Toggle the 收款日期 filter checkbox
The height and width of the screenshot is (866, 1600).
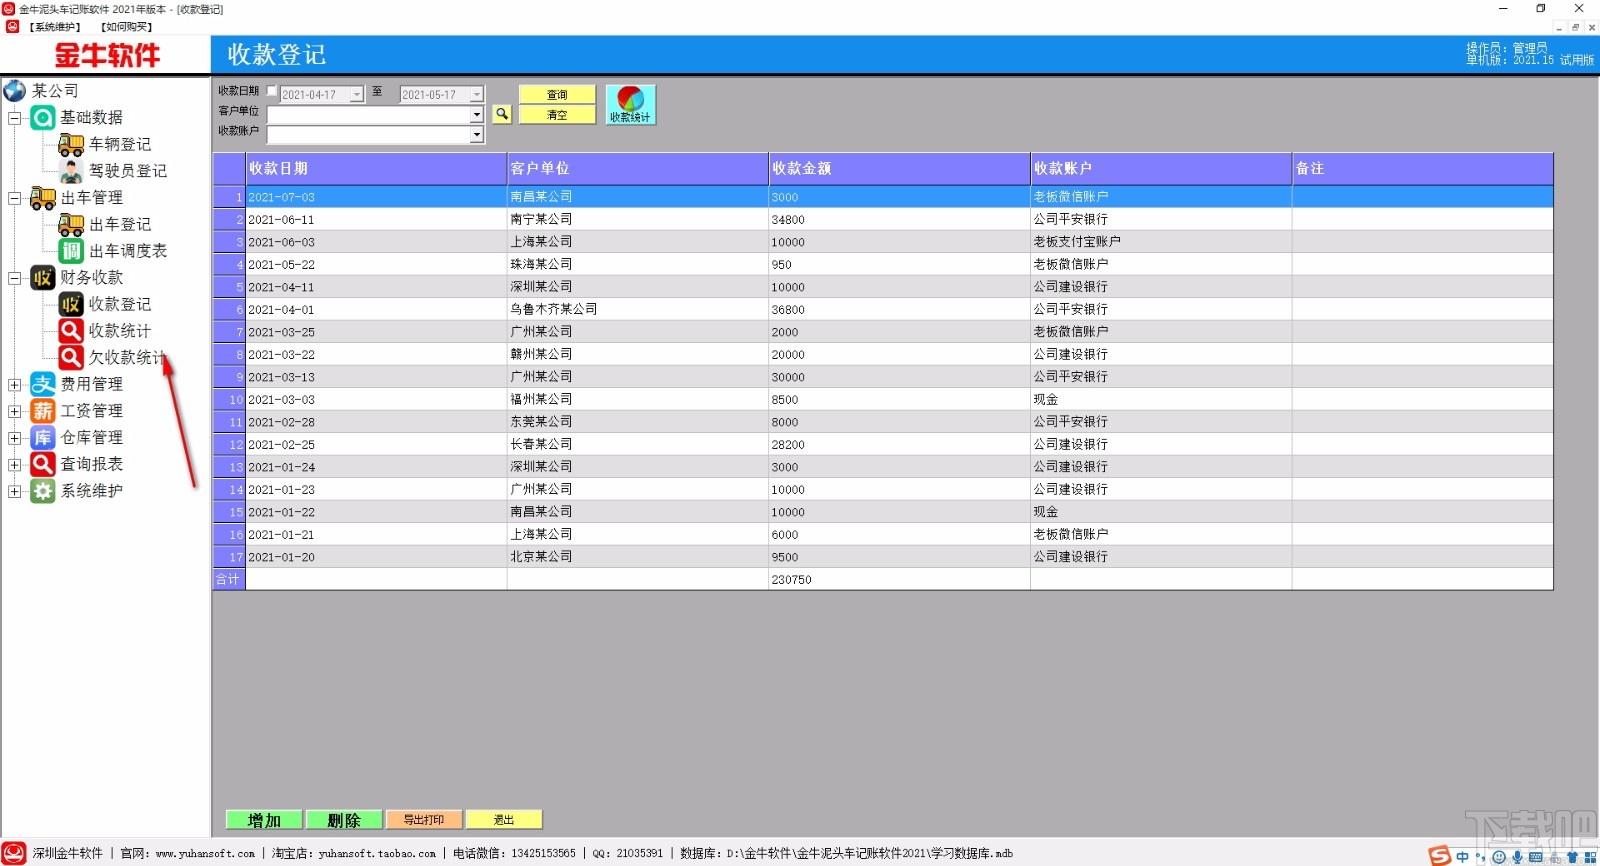click(271, 91)
